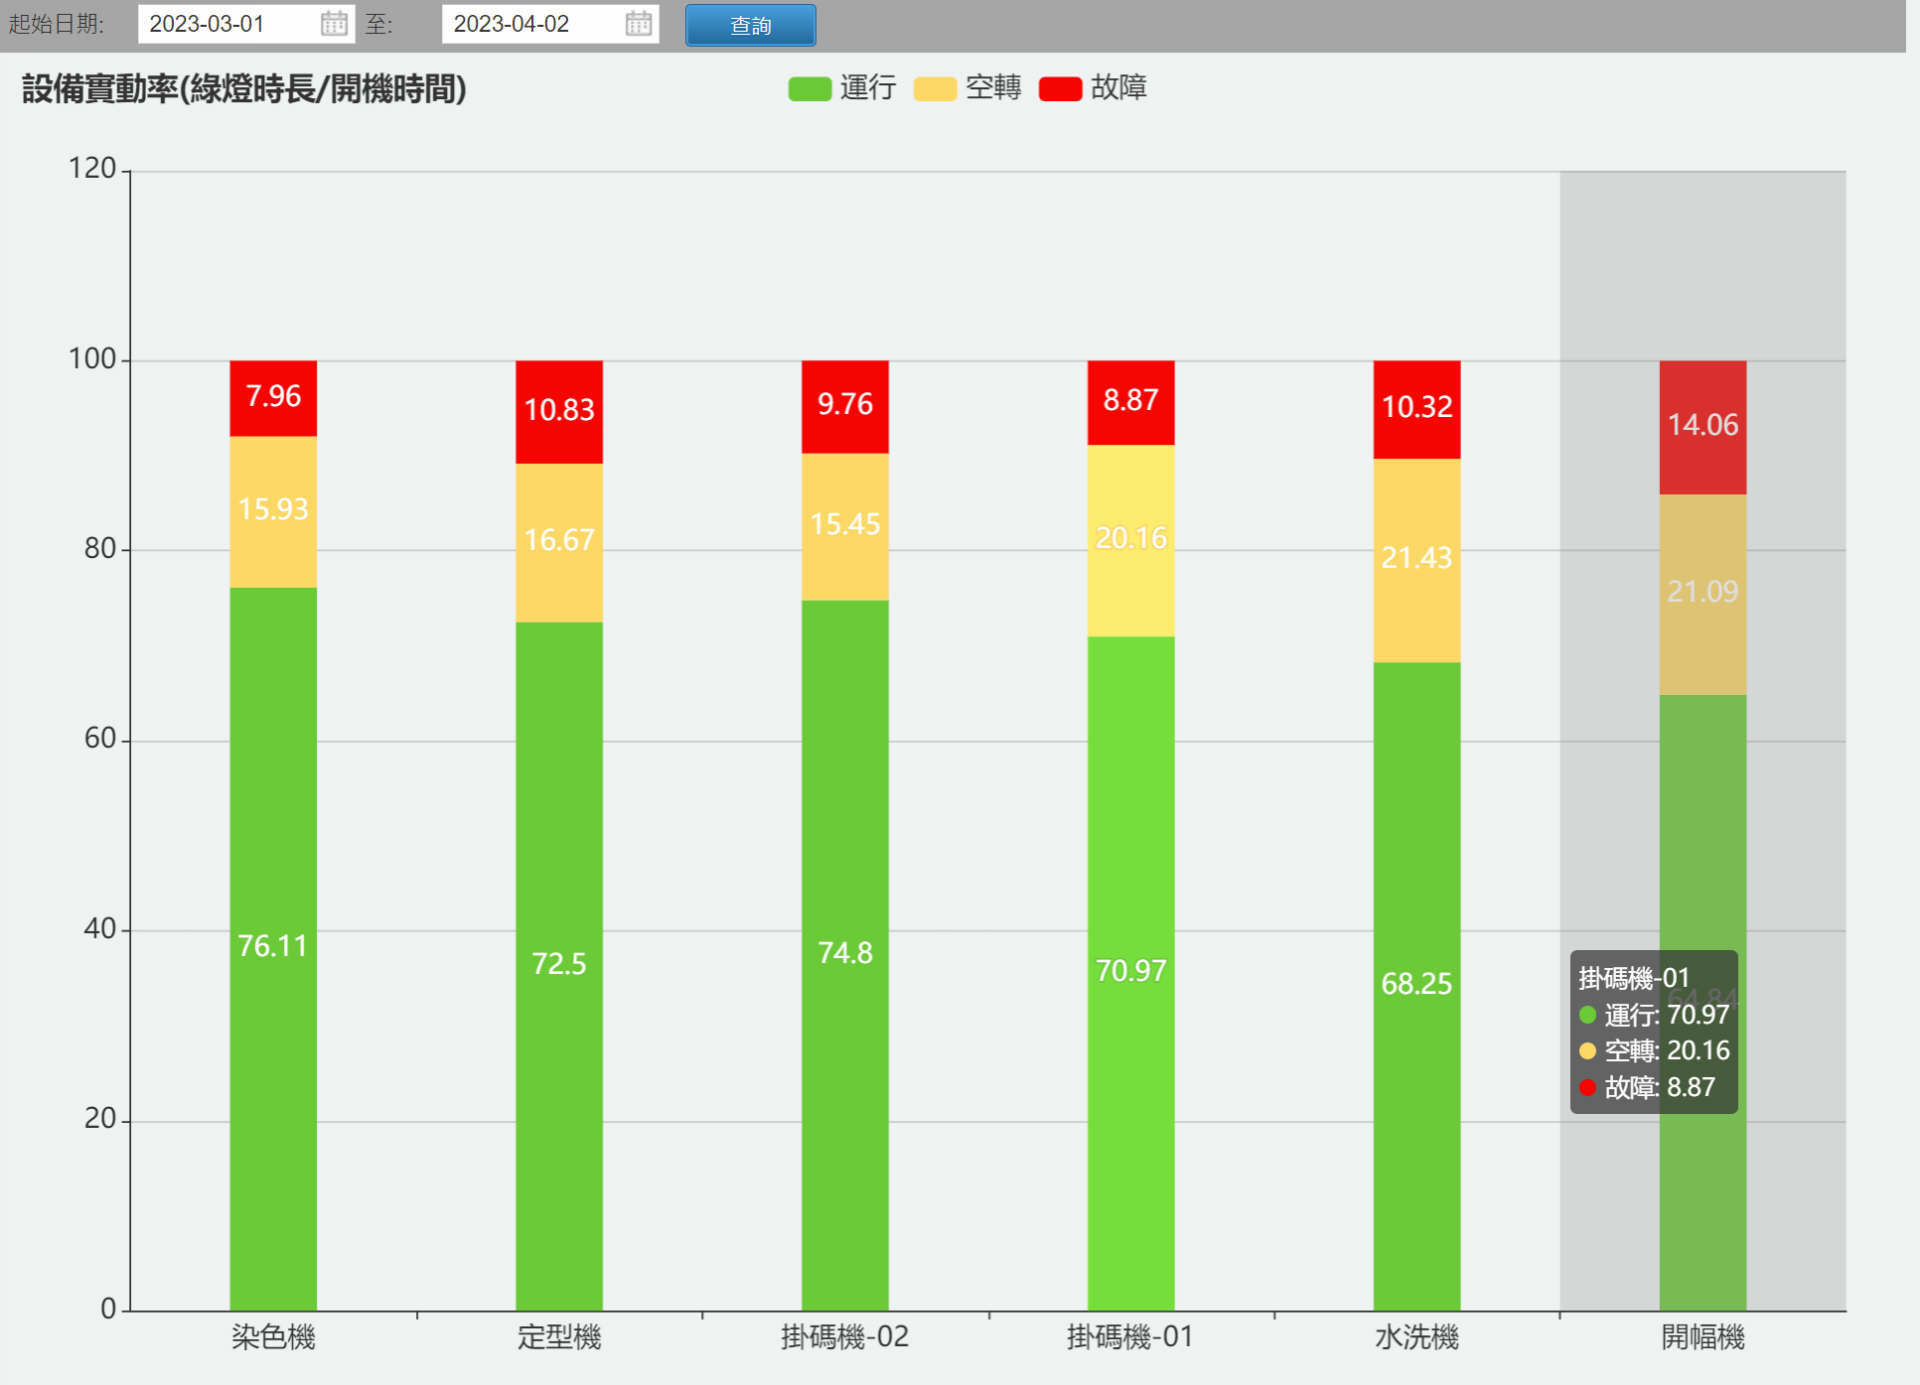Select the 開幅機 red segment 14.06
The height and width of the screenshot is (1385, 1920).
click(x=1703, y=427)
